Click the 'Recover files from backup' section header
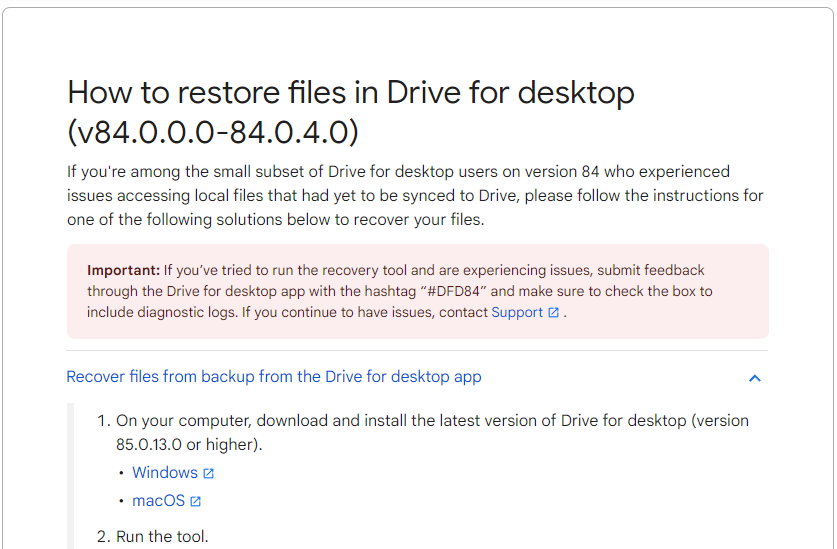The width and height of the screenshot is (837, 549). [x=273, y=377]
